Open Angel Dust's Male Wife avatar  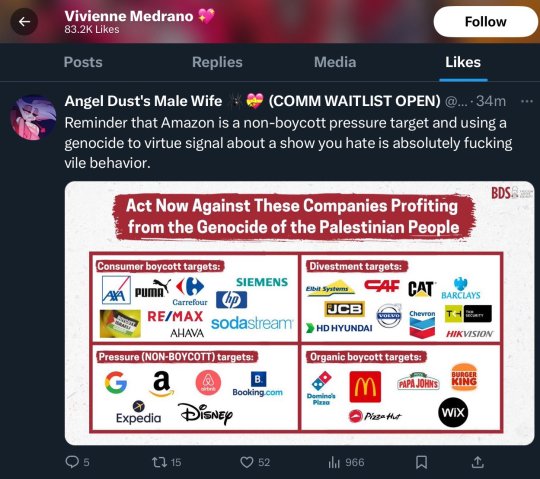pyautogui.click(x=33, y=118)
